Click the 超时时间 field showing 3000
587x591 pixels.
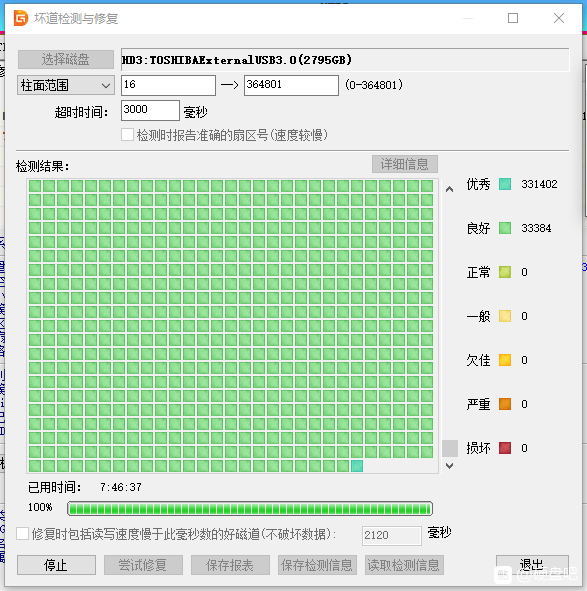pyautogui.click(x=150, y=110)
